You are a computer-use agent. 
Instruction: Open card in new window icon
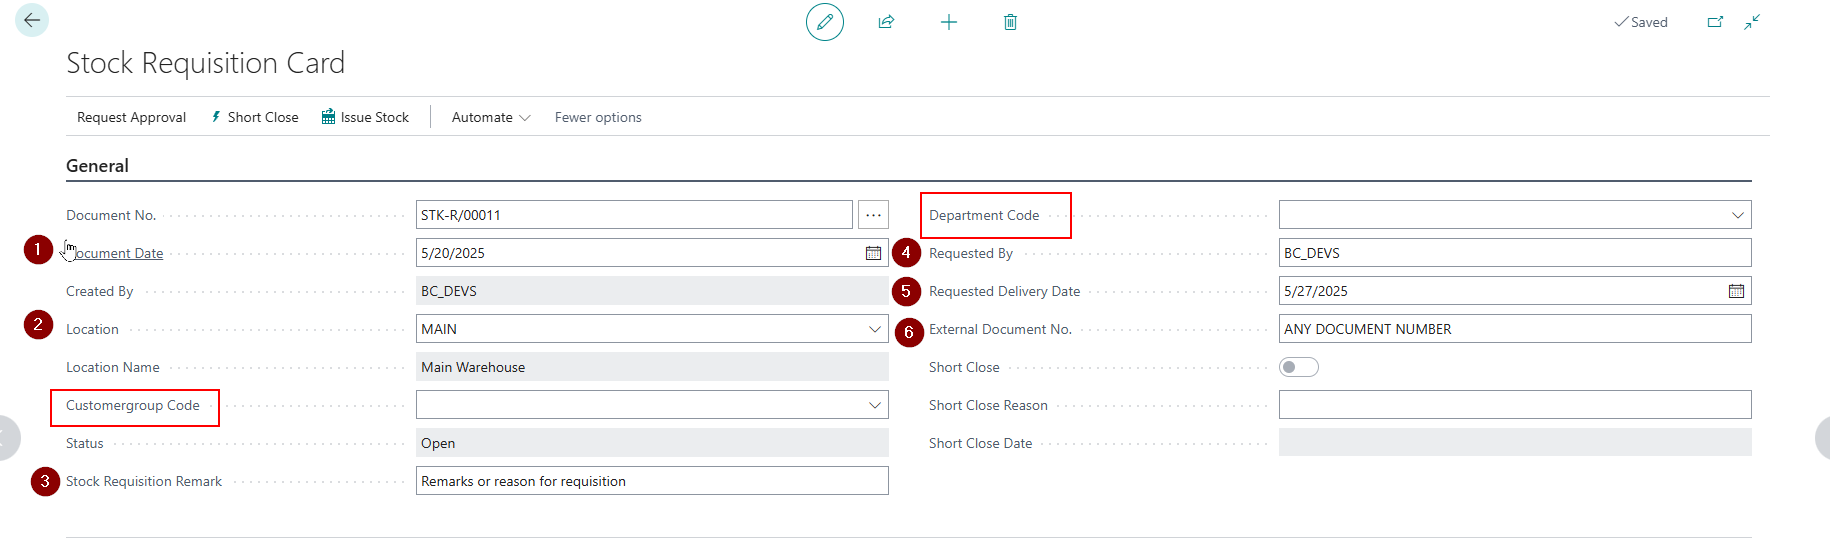(x=1715, y=22)
